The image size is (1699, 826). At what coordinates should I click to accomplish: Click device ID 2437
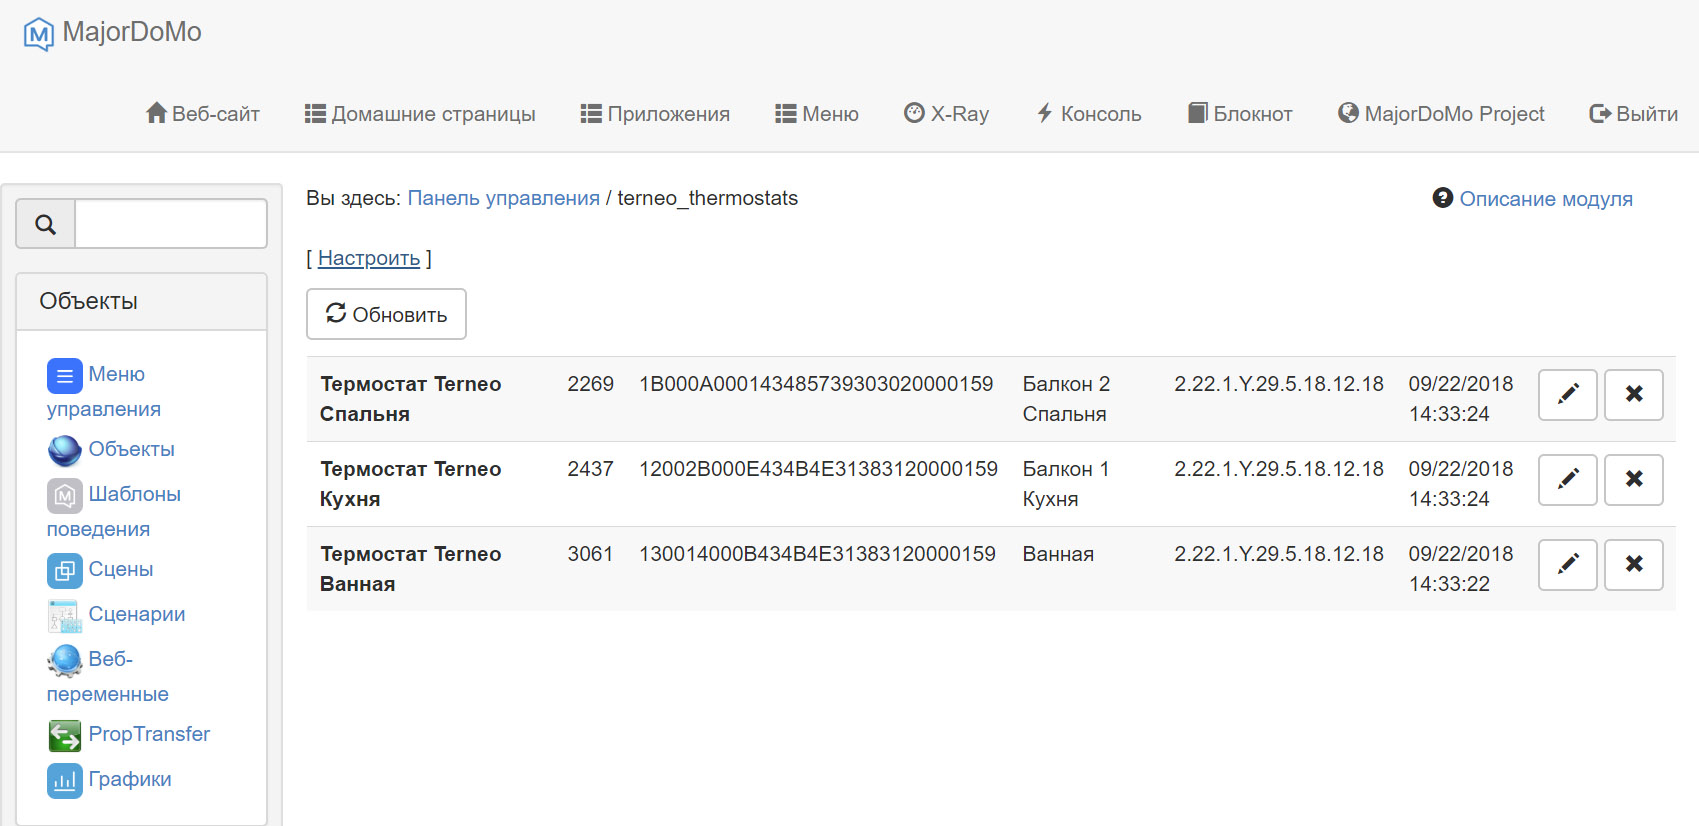click(591, 469)
